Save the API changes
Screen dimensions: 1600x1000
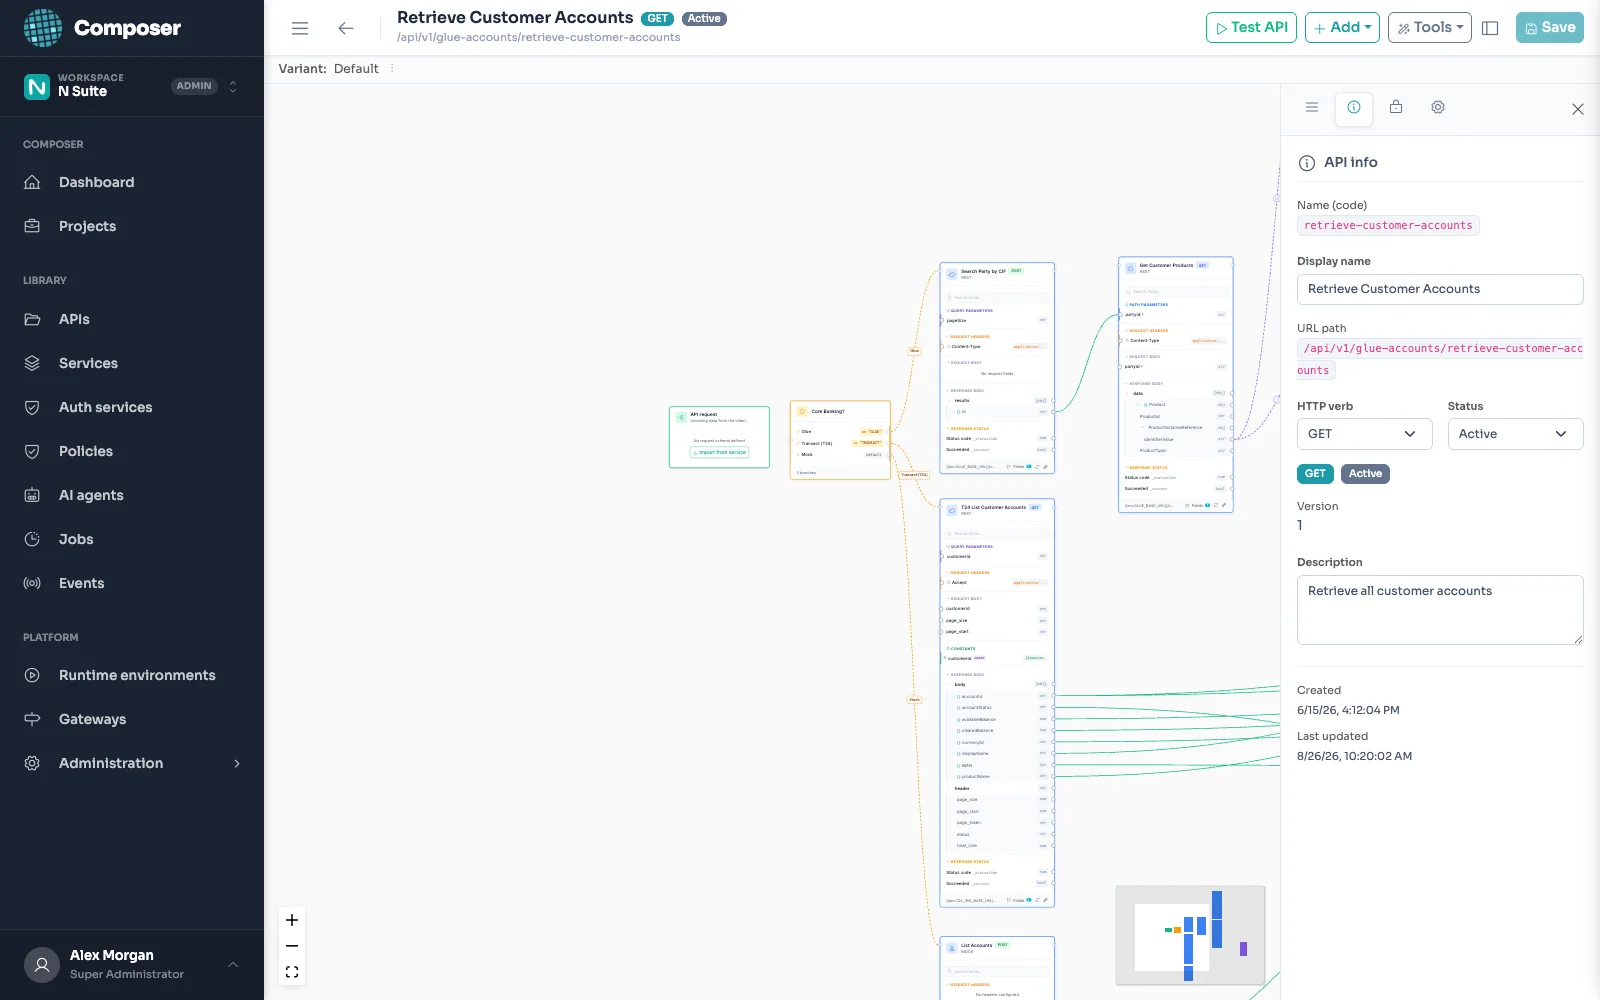1549,28
